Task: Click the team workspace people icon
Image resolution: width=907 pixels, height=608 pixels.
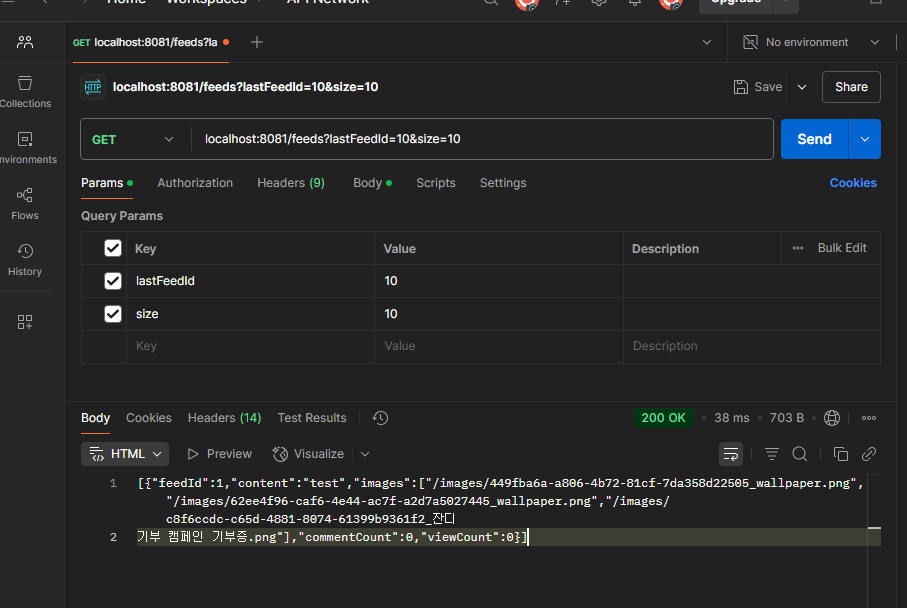Action: 25,42
